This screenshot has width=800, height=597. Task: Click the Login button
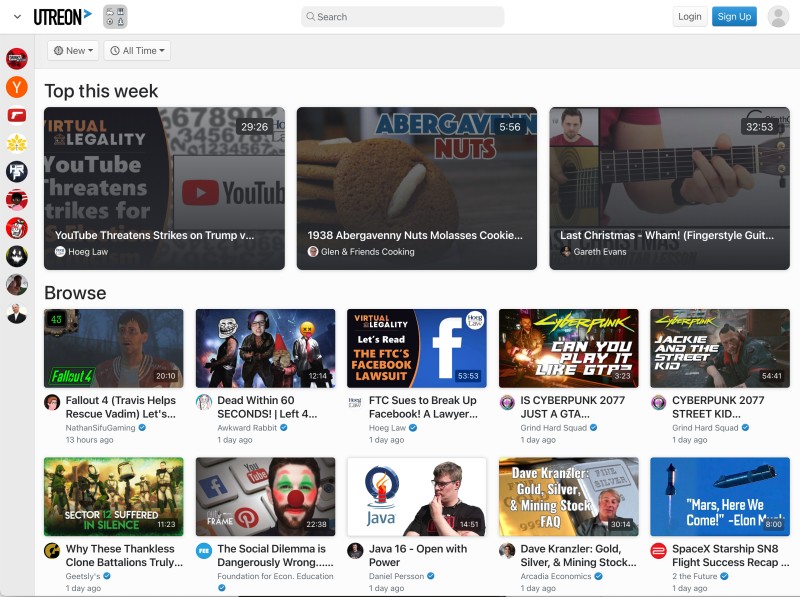pyautogui.click(x=690, y=16)
